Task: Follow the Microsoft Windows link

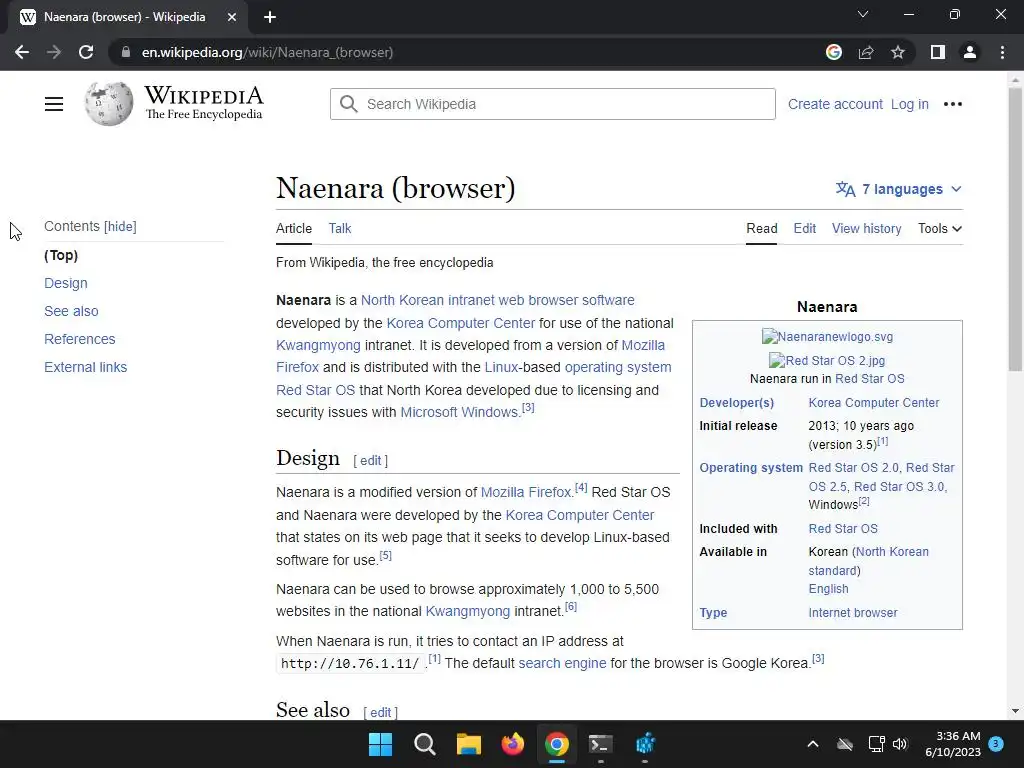Action: (459, 413)
